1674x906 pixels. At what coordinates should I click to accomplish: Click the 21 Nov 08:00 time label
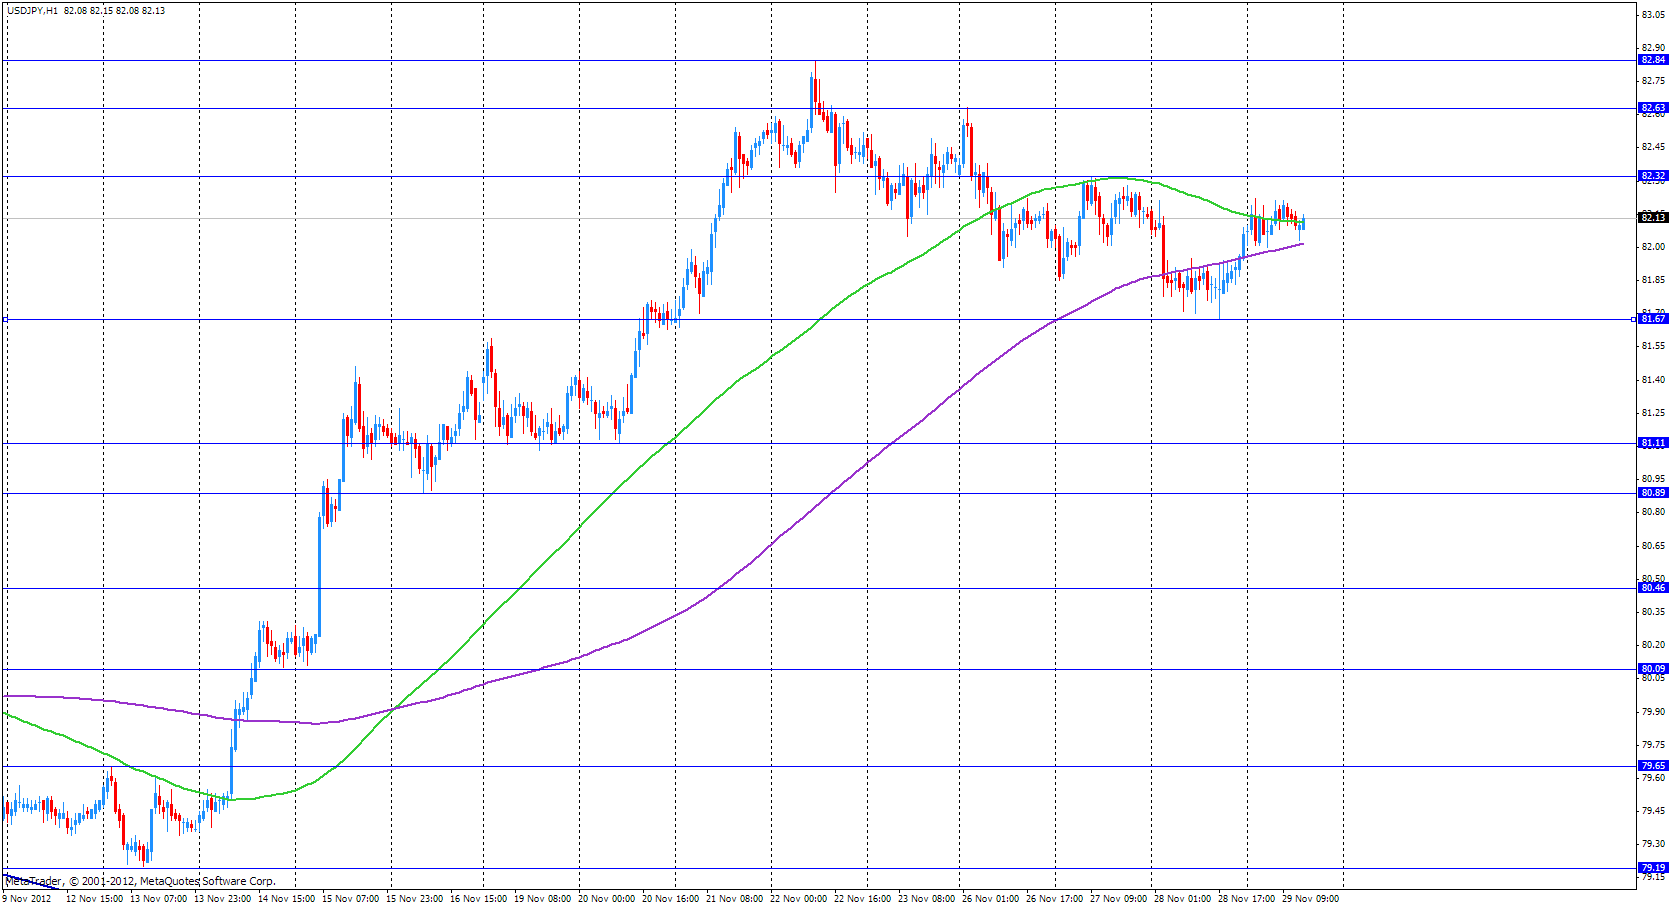click(x=735, y=898)
